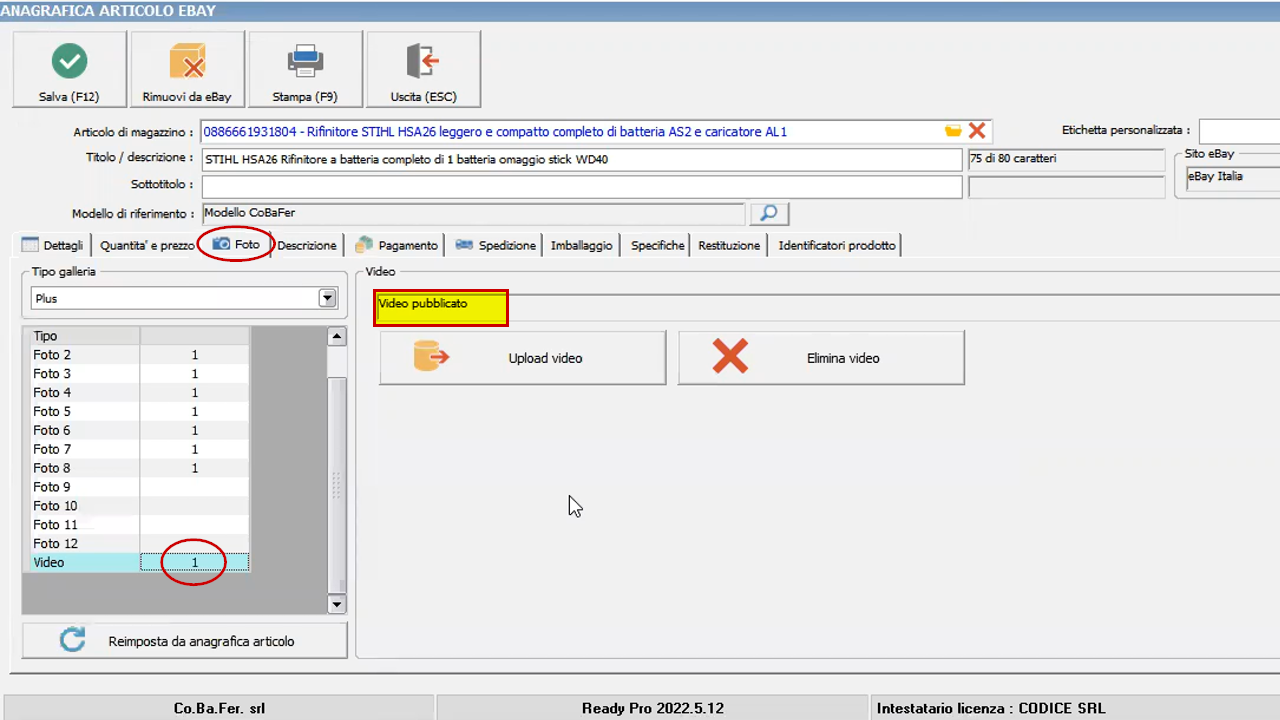Click the Stampa printer icon
The image size is (1280, 720).
(305, 61)
